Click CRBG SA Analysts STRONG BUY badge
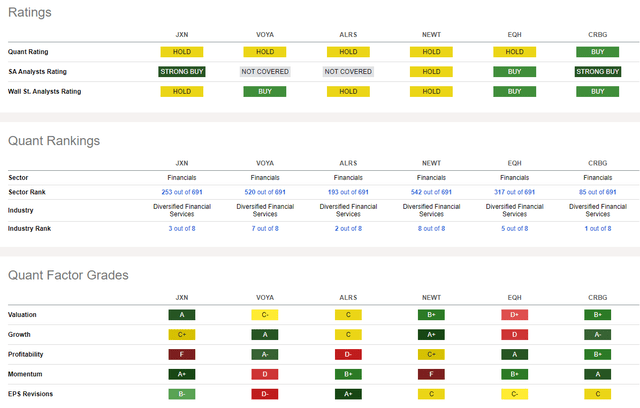640x408 pixels. 598,72
